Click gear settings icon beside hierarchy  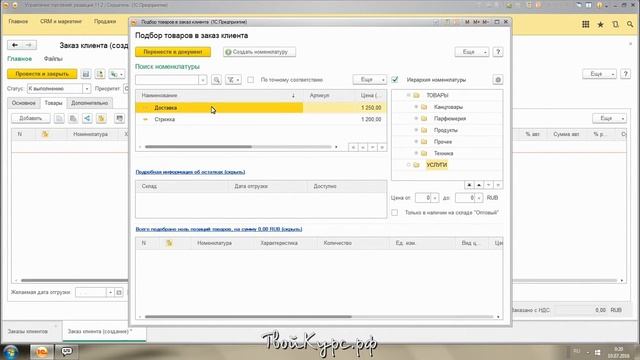[498, 80]
